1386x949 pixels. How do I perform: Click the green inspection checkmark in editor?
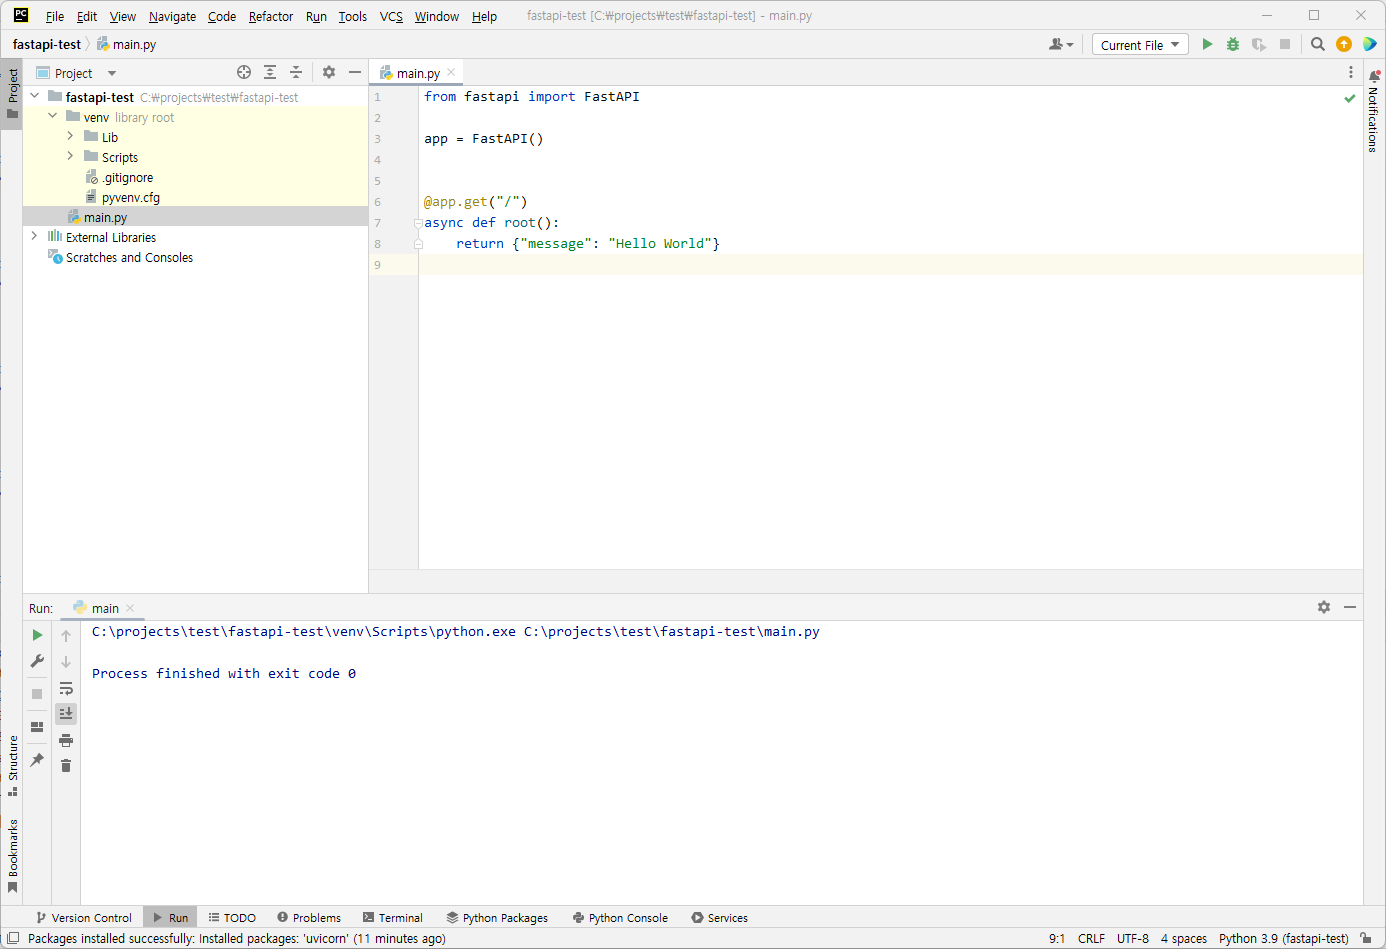click(x=1350, y=98)
